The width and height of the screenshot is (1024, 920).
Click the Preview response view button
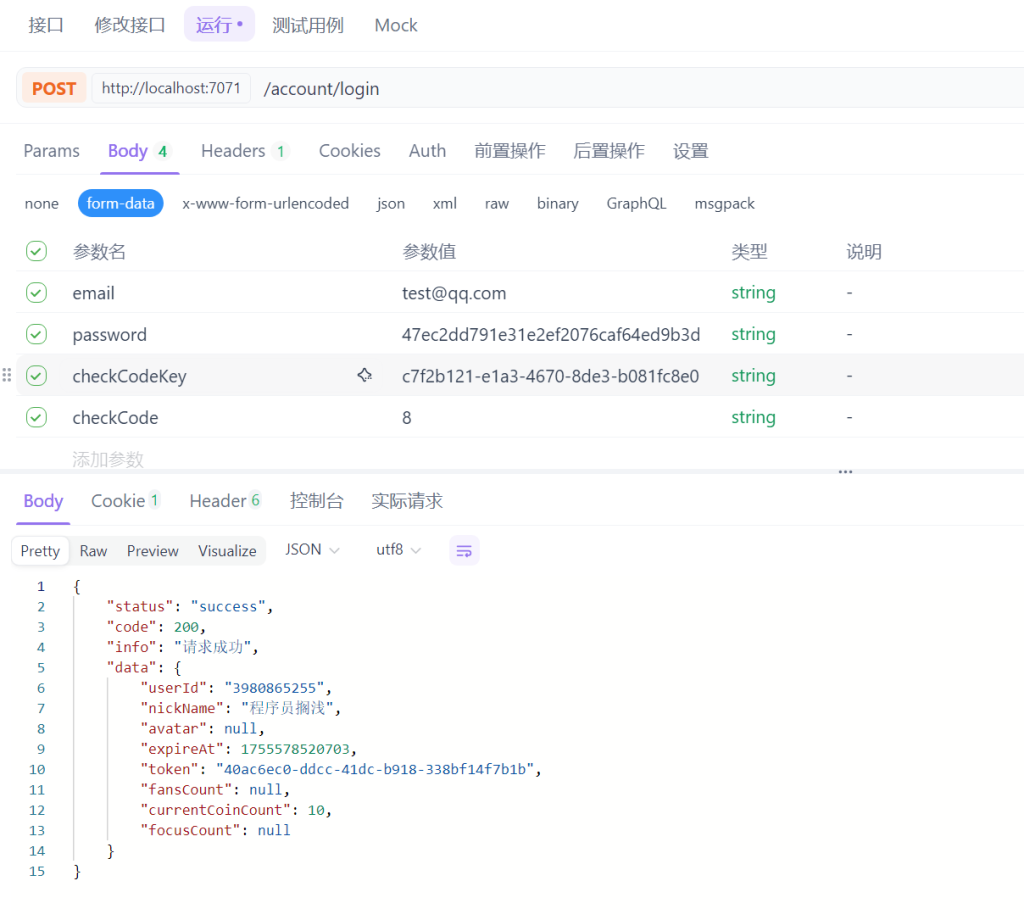152,551
